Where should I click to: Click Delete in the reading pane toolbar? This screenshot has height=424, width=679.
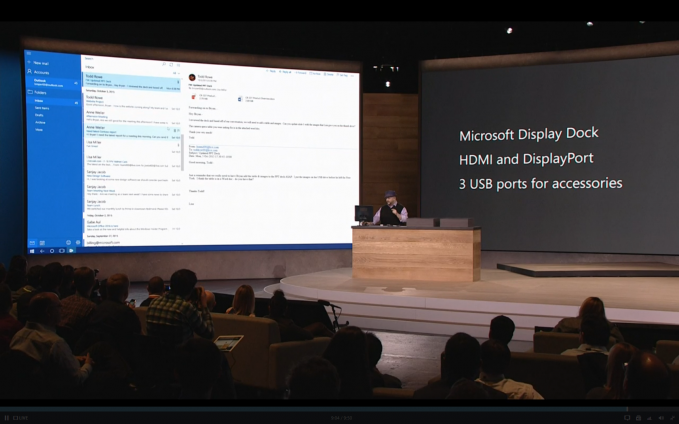330,74
